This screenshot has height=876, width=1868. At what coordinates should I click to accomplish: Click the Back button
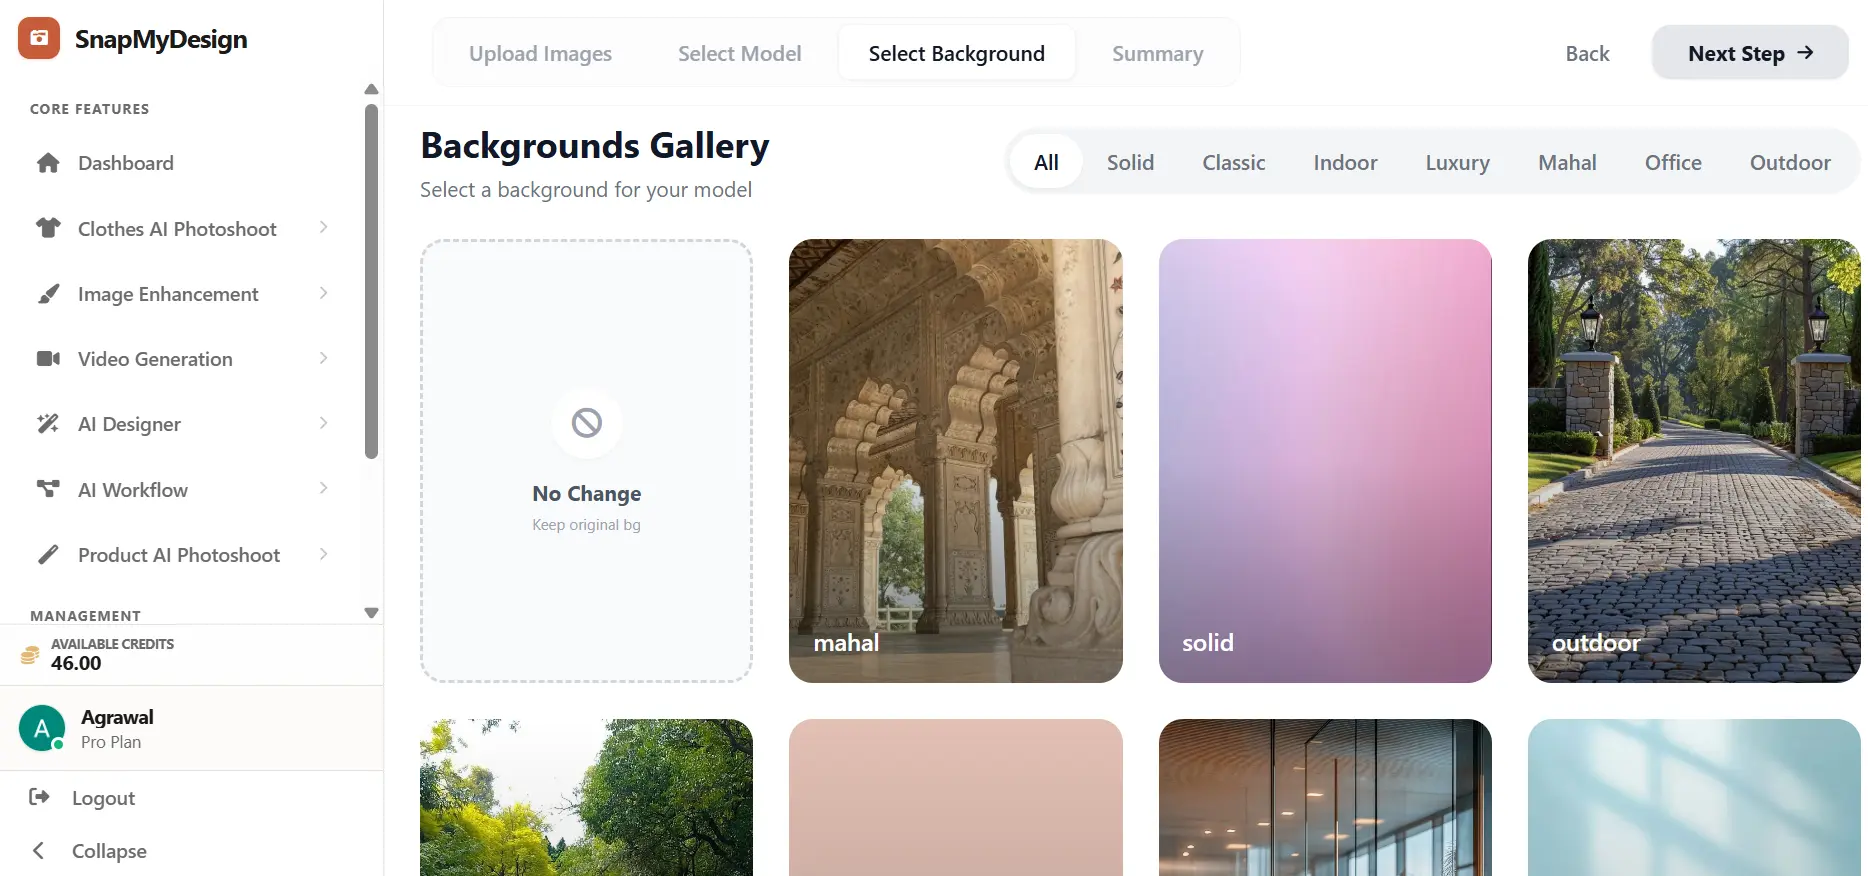[1587, 53]
